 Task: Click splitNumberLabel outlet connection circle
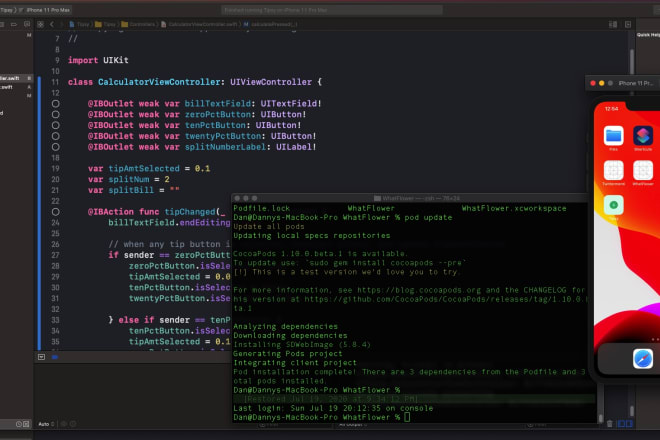pyautogui.click(x=56, y=147)
